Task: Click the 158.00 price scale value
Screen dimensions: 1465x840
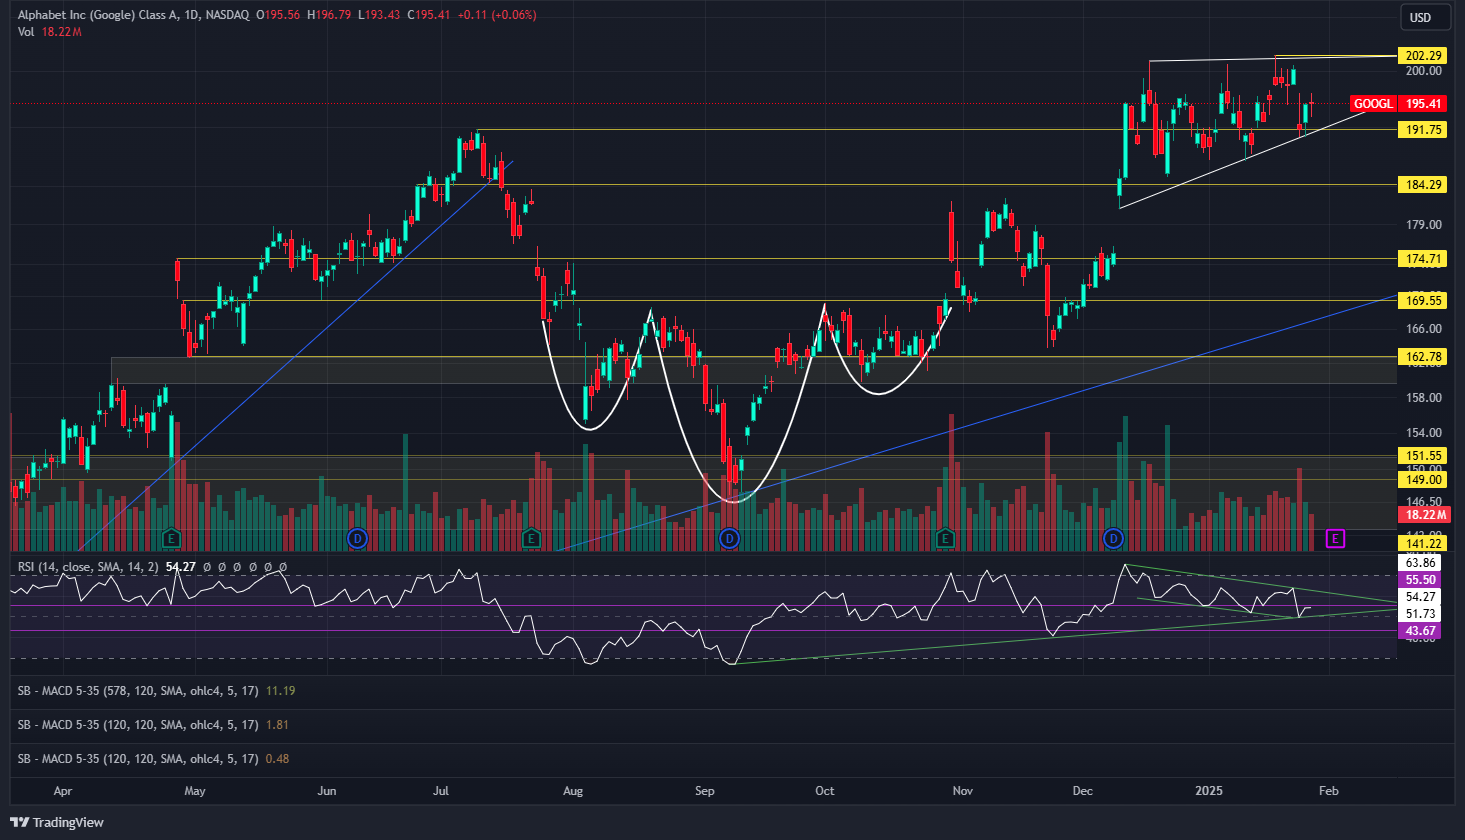Action: [1423, 398]
